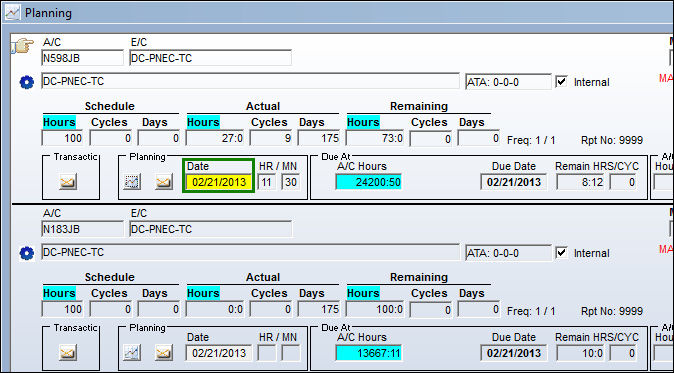The image size is (674, 373).
Task: Click Rpt No: 9999 in N598JB record
Action: tap(612, 140)
